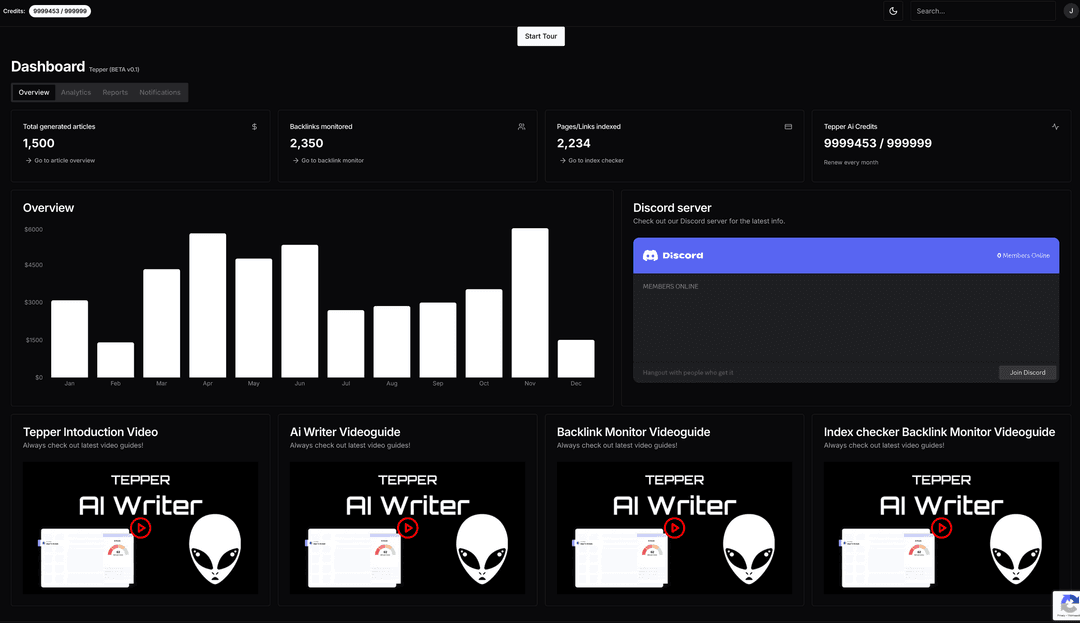This screenshot has height=623, width=1080.
Task: Click the 2,234 pages indexed value
Action: point(574,143)
